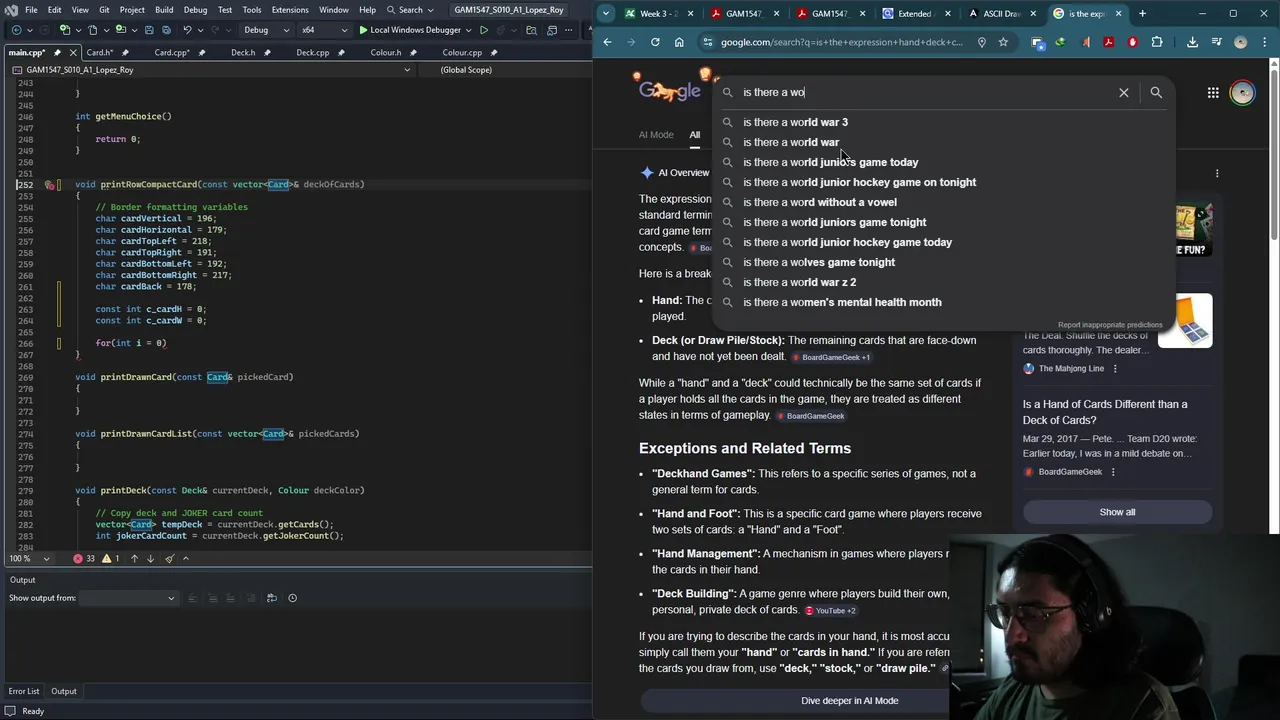
Task: Clear the Google search box X
Action: pos(1123,92)
